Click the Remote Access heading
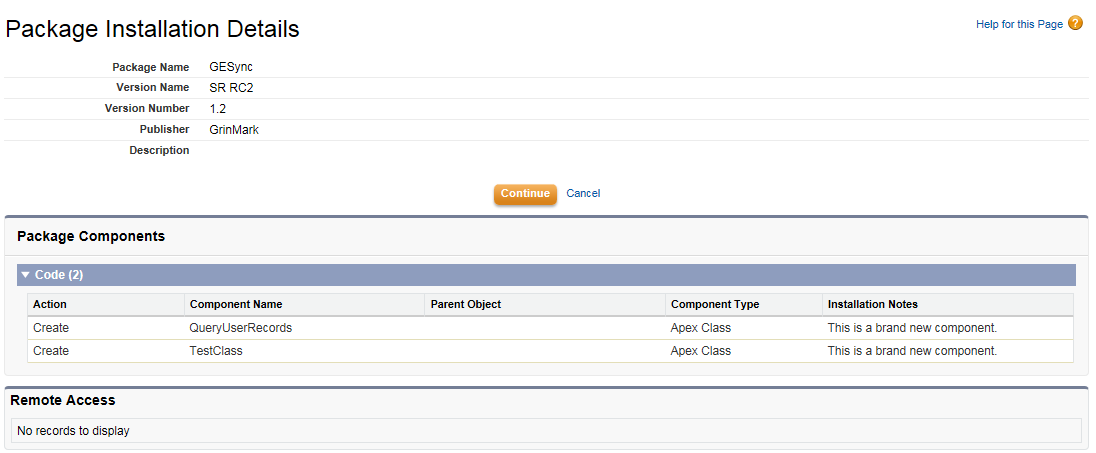Viewport: 1096px width, 453px height. point(63,401)
